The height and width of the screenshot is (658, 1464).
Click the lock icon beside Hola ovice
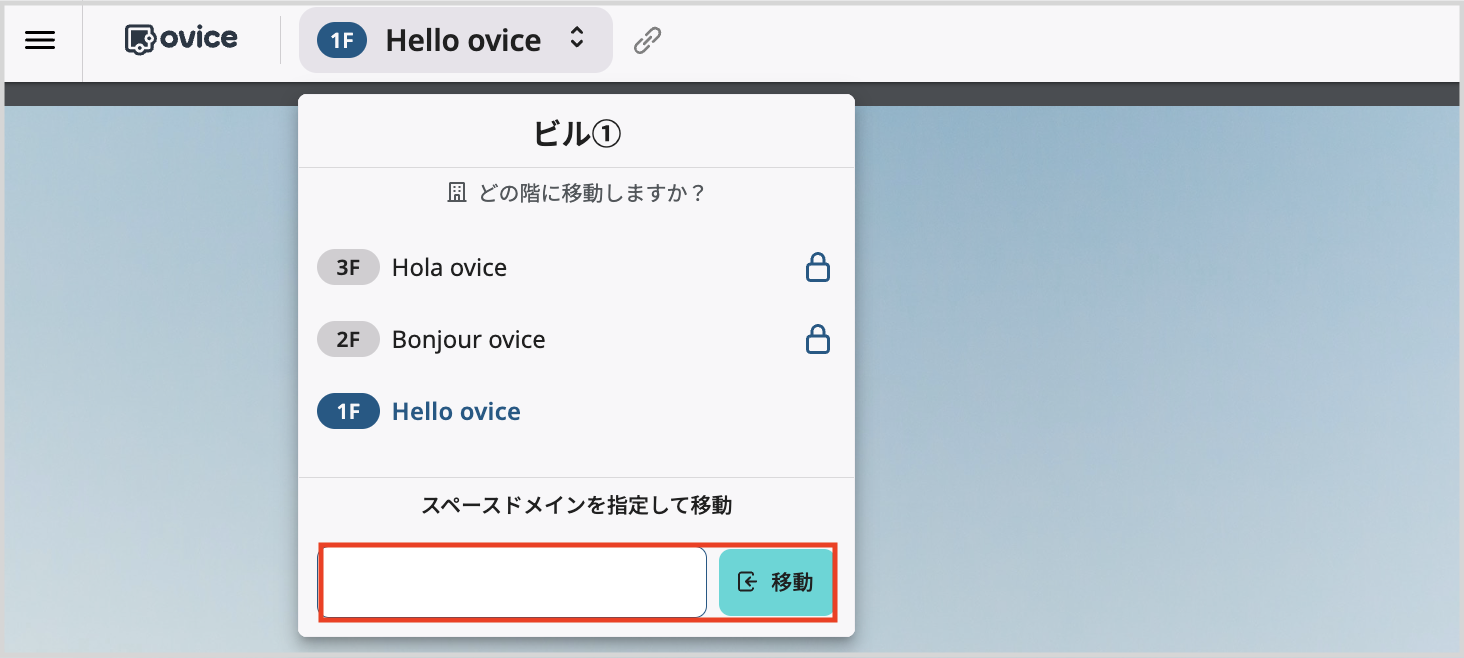tap(818, 267)
